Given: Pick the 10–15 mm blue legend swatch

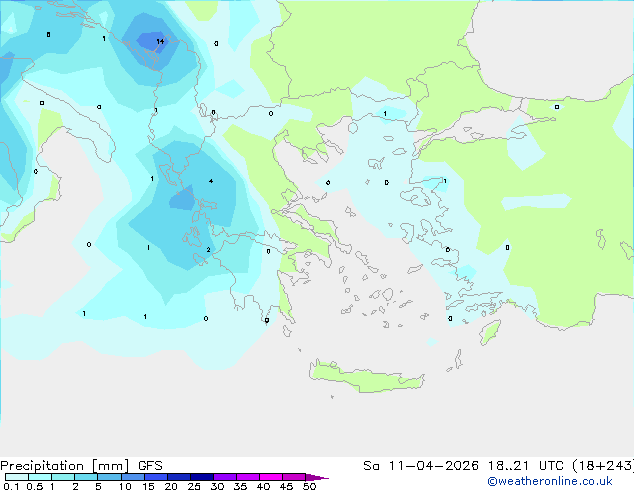Looking at the screenshot, I should pyautogui.click(x=132, y=477).
